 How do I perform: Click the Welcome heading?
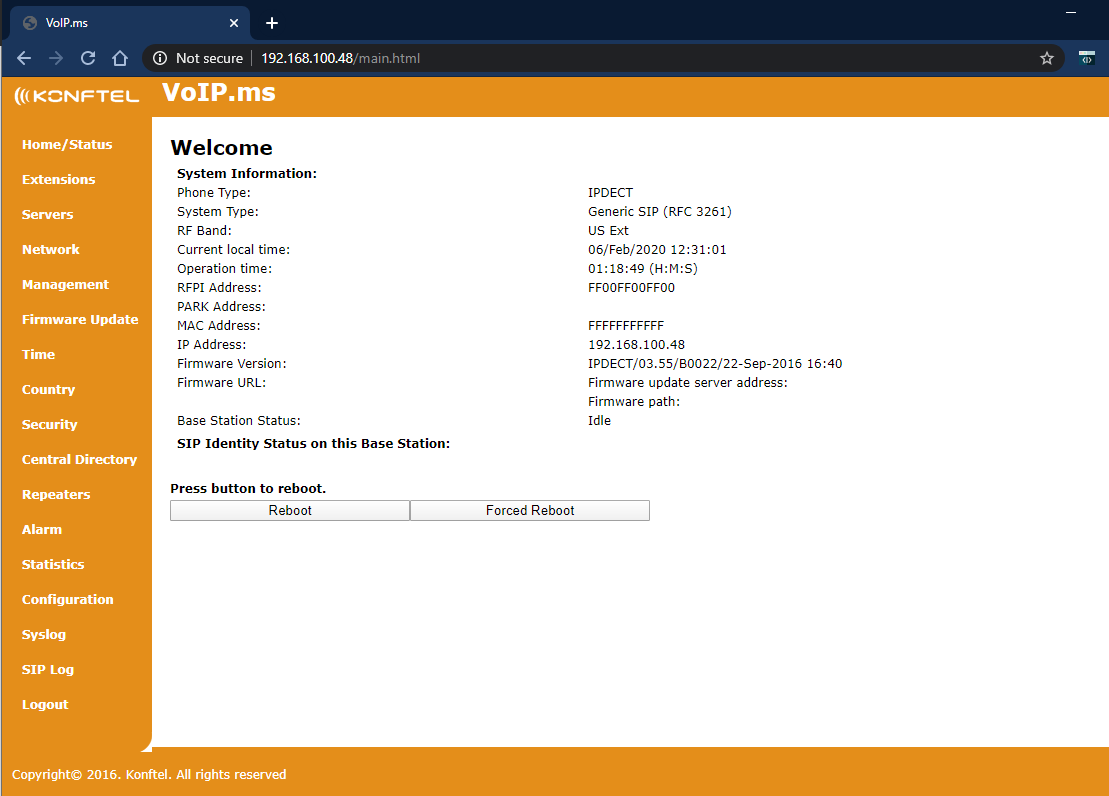(221, 147)
